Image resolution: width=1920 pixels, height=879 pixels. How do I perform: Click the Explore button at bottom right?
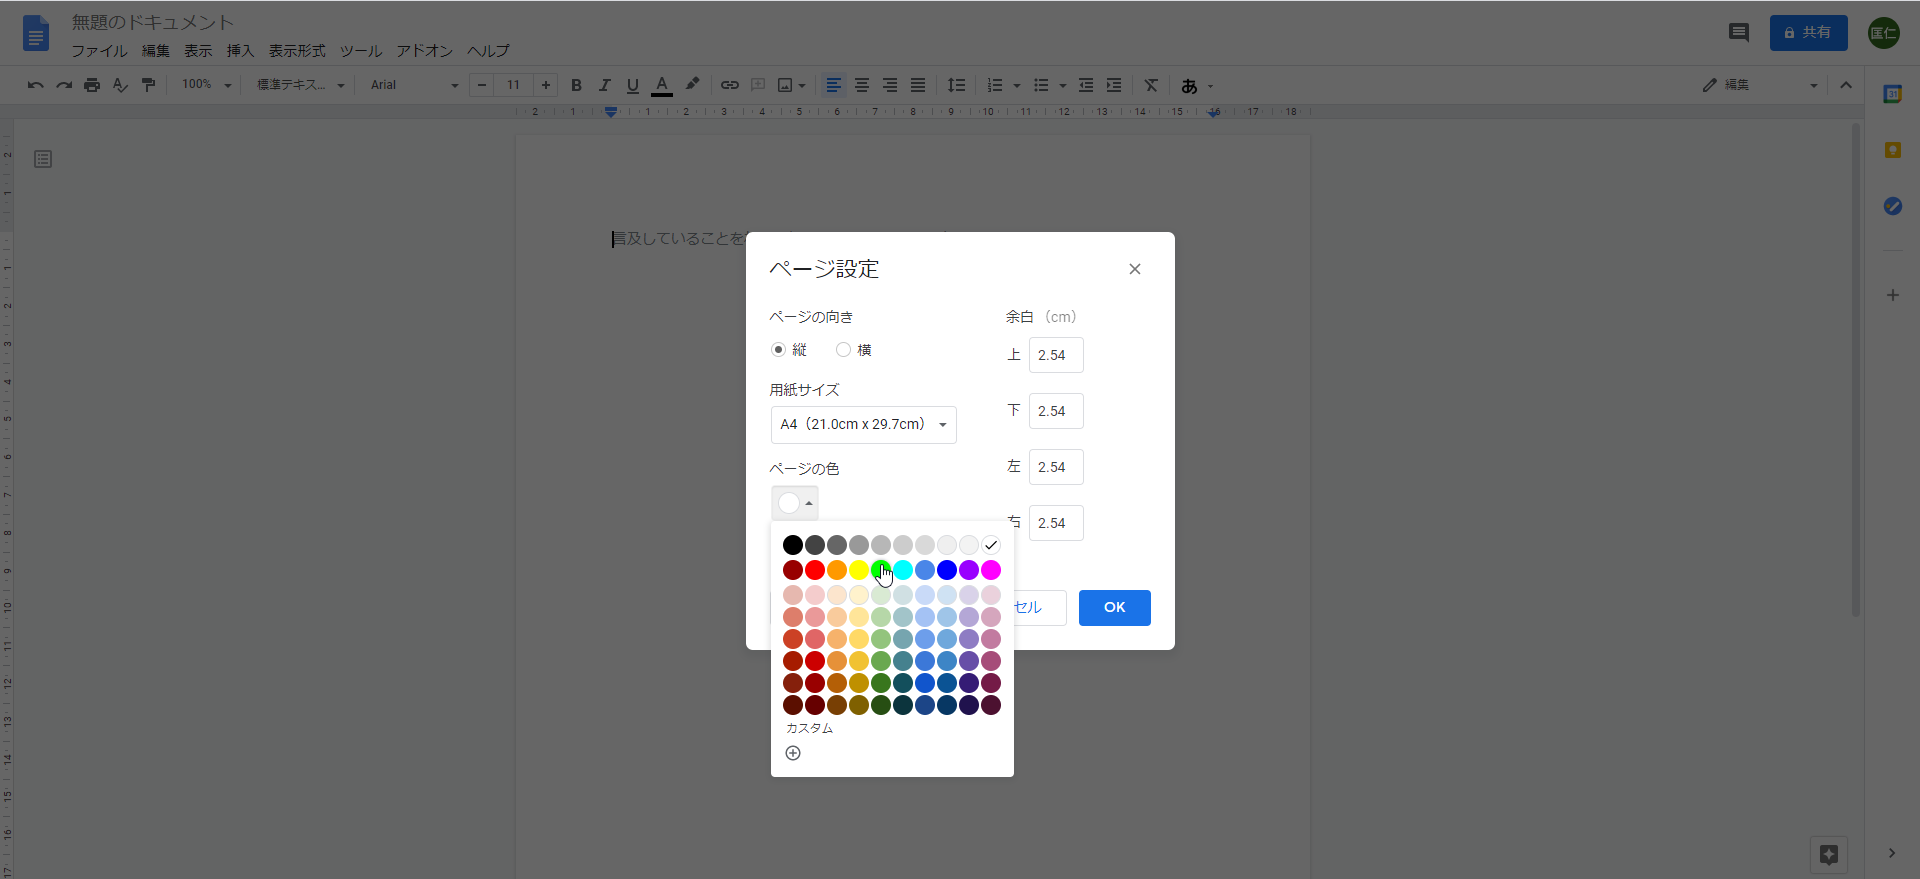(1829, 855)
